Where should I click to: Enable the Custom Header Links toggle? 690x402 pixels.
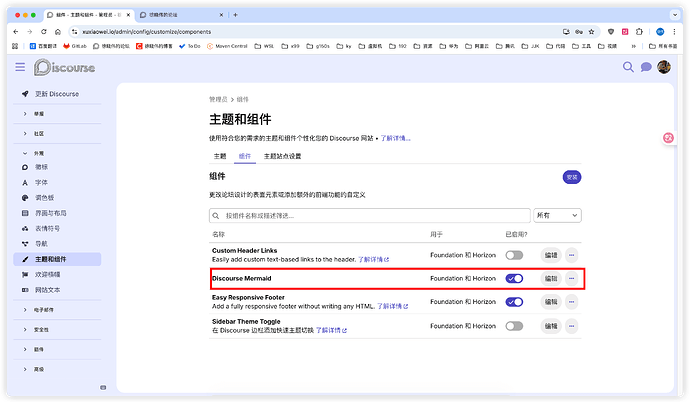(x=514, y=255)
